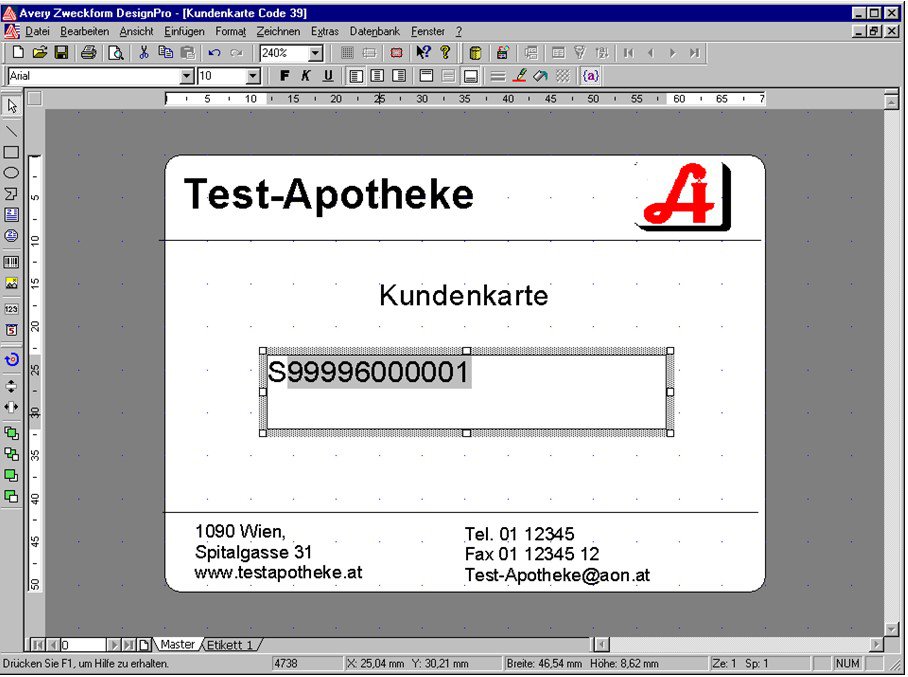Select the Barcode tool in left toolbar
This screenshot has height=677, width=908.
click(12, 261)
